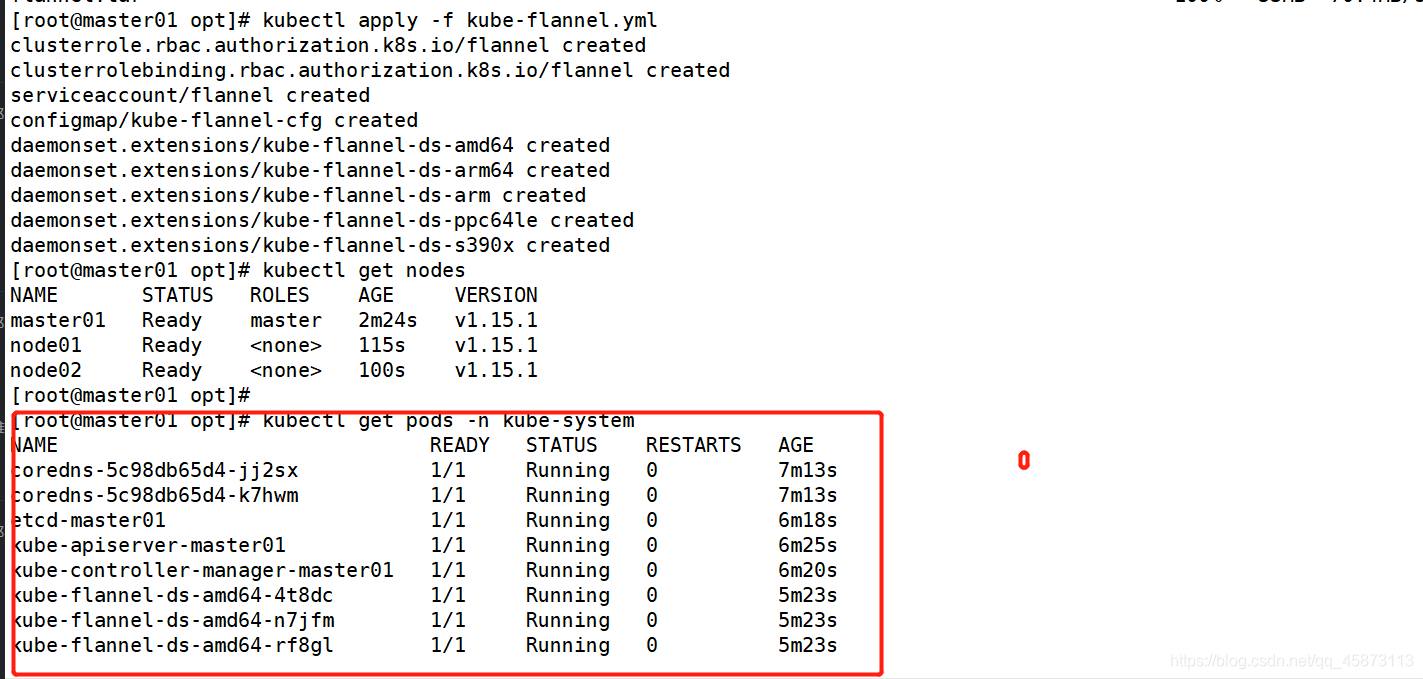
Task: Click the '2m24s' age value of master01
Action: [388, 320]
